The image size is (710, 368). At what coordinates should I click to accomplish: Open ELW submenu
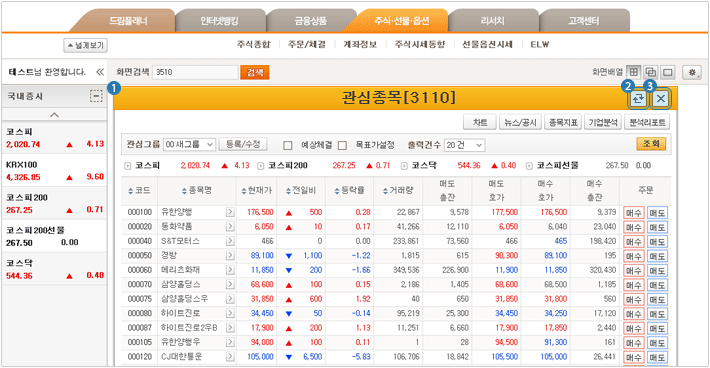point(540,44)
